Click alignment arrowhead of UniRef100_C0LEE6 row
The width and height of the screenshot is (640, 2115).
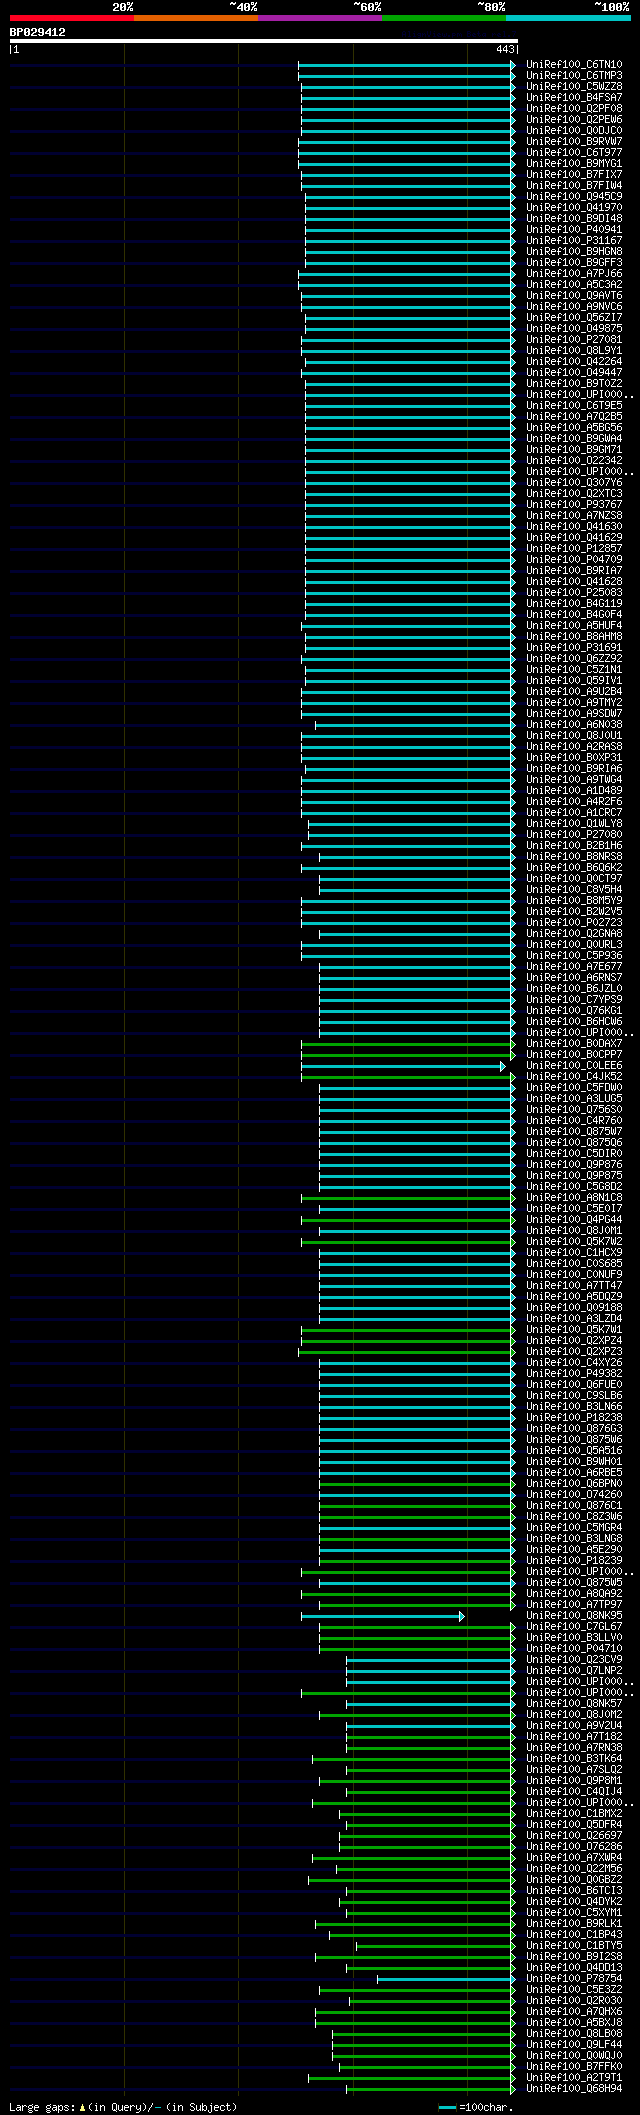tap(504, 1067)
